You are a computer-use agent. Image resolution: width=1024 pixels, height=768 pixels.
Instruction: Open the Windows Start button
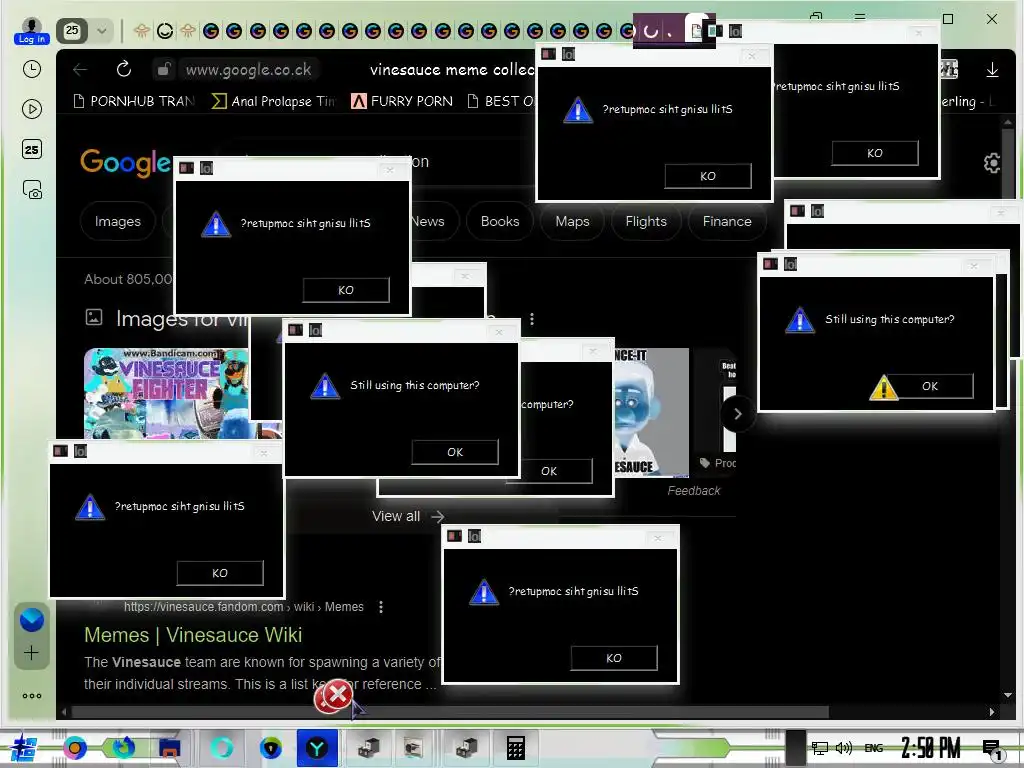point(22,748)
